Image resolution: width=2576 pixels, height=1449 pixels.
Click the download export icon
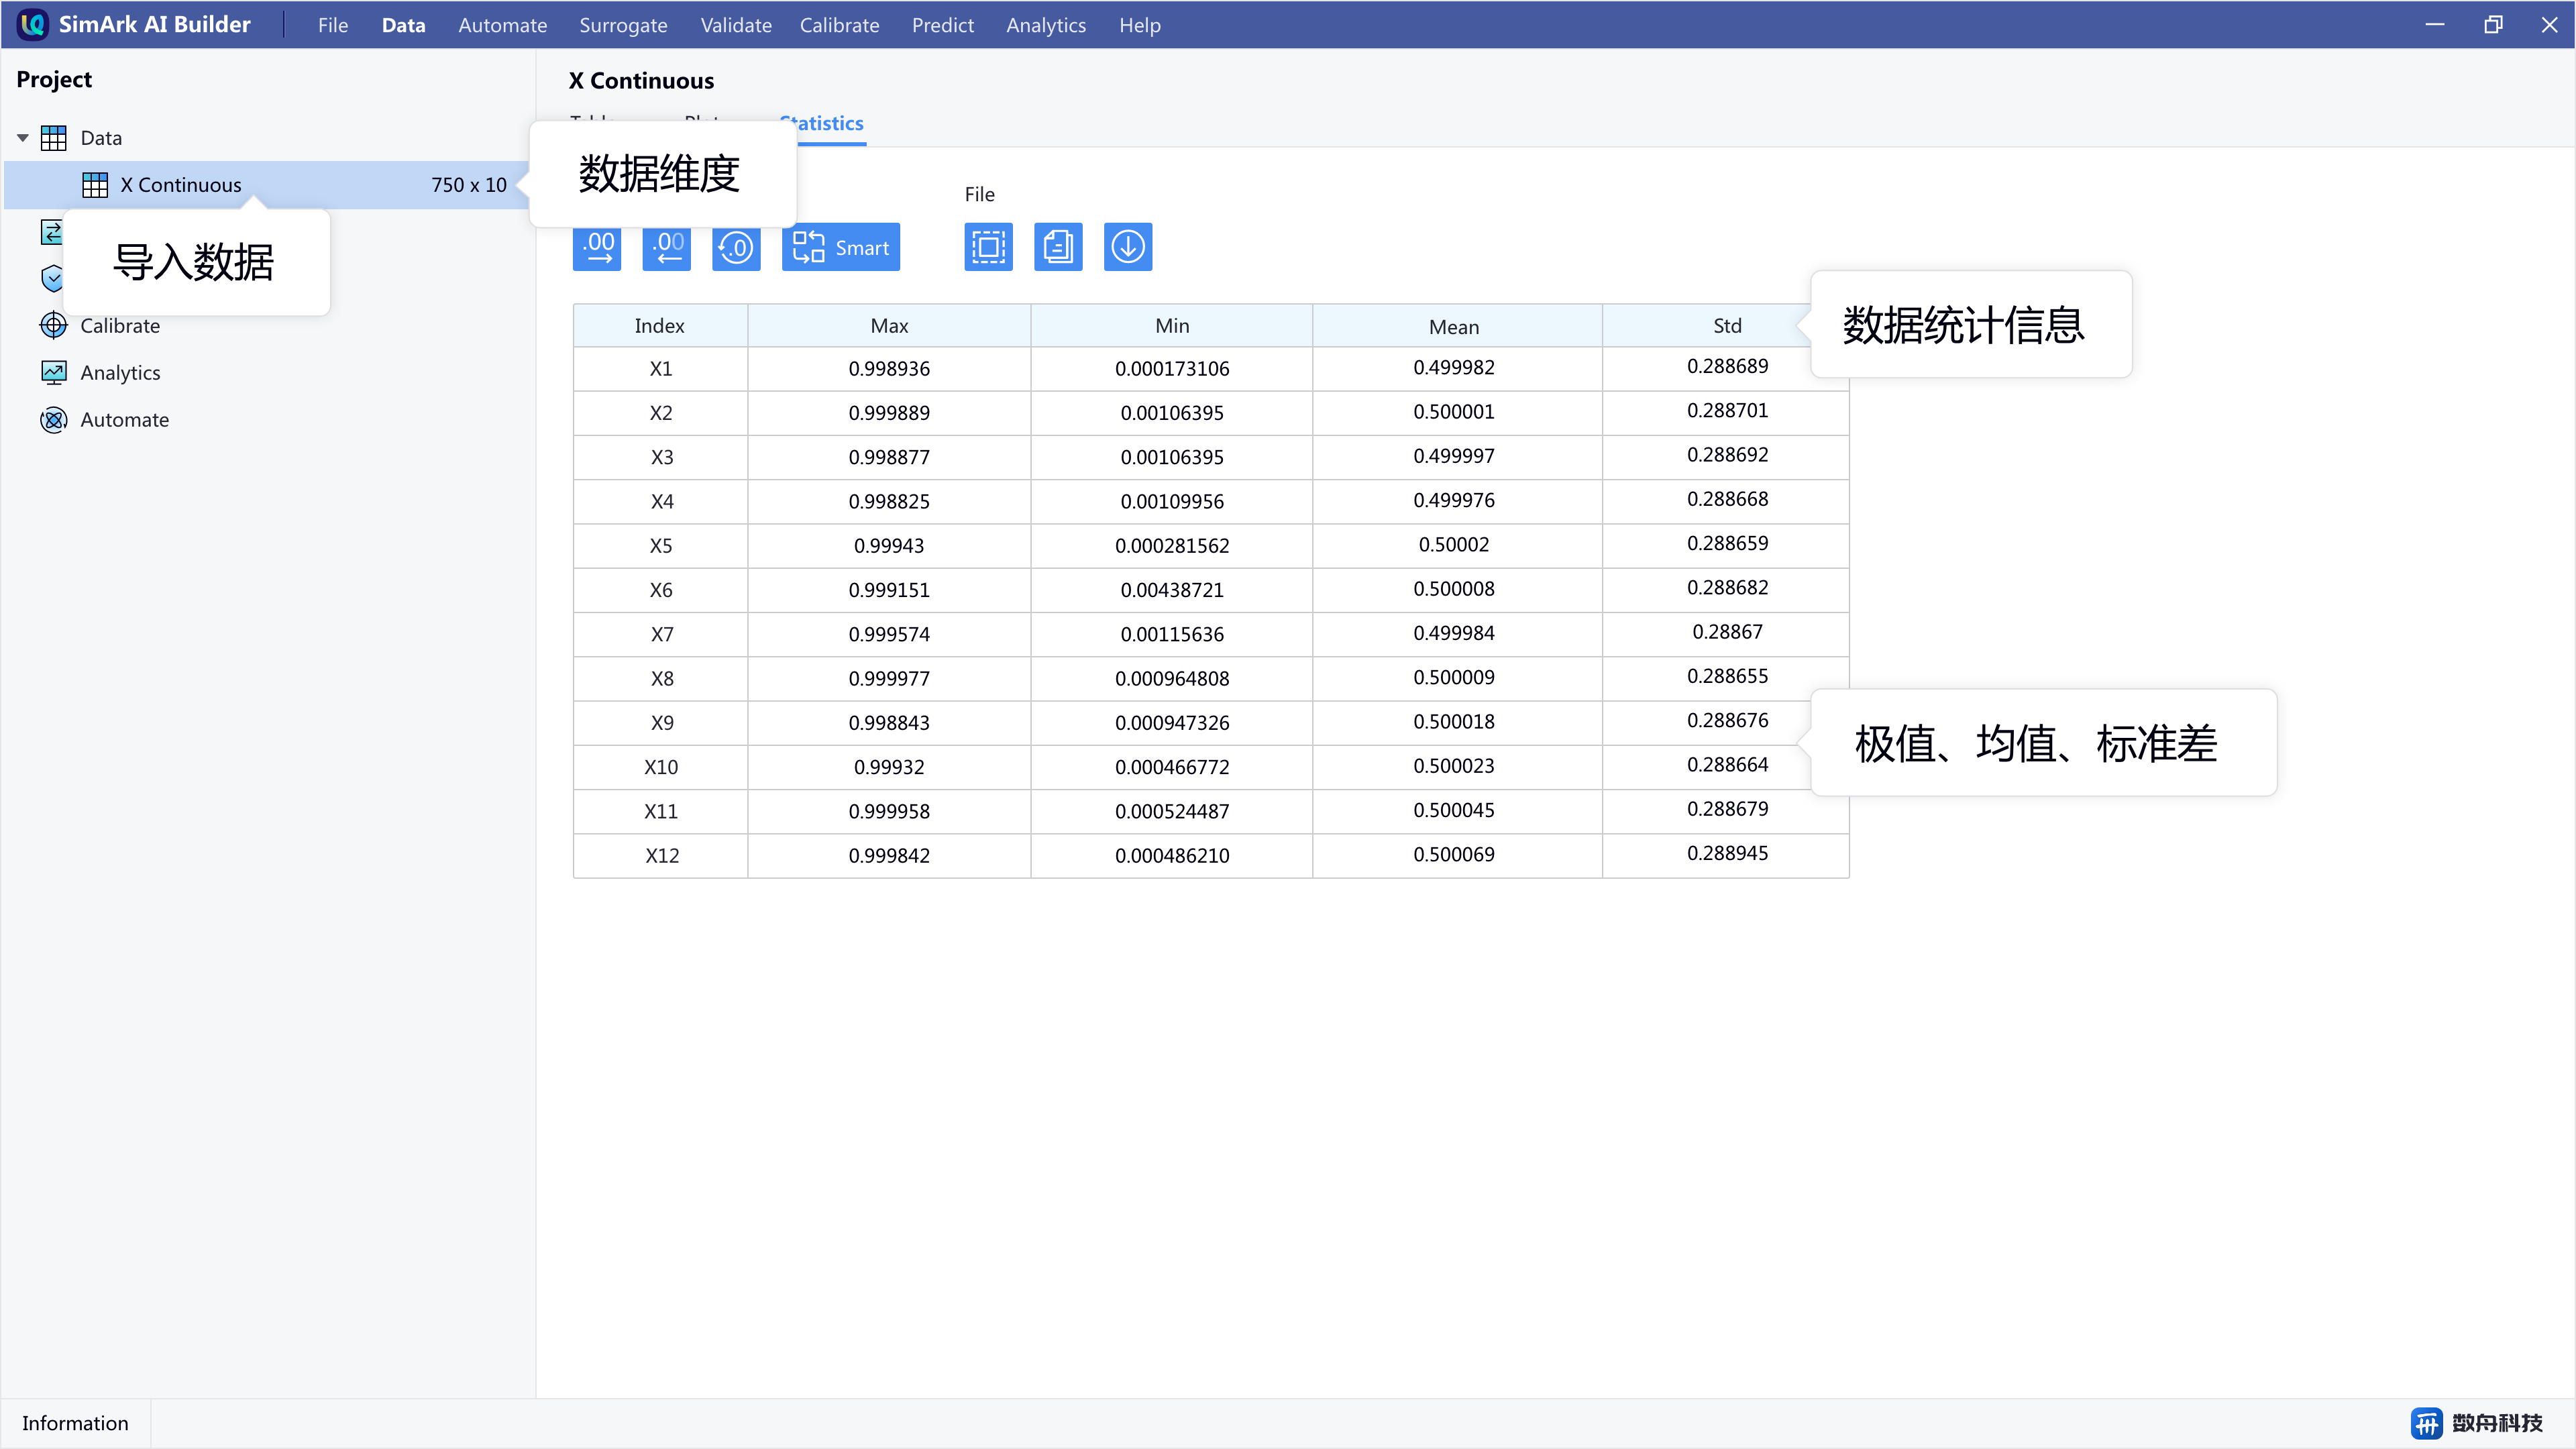point(1128,247)
